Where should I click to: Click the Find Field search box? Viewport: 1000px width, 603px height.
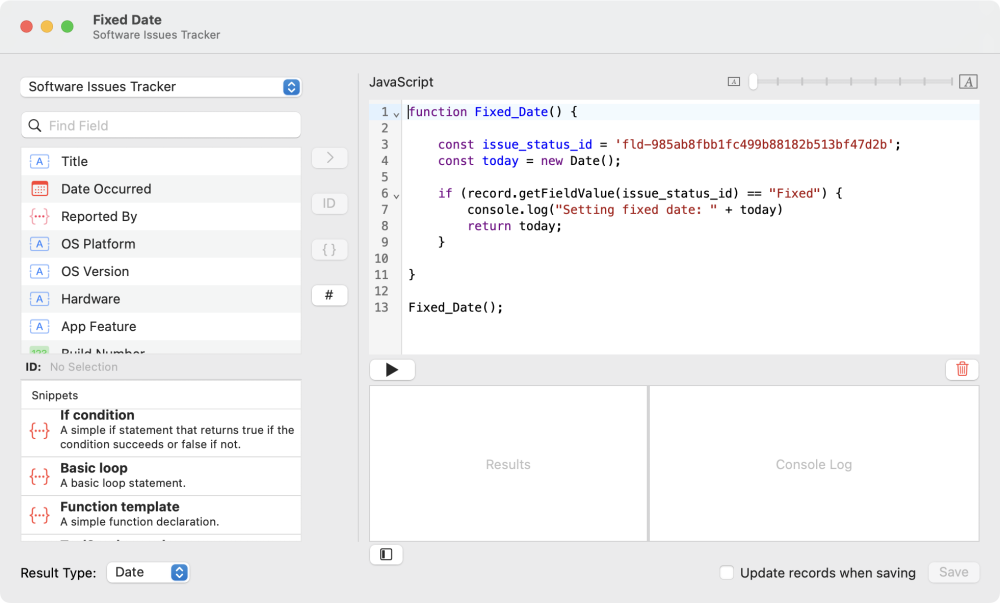point(160,124)
